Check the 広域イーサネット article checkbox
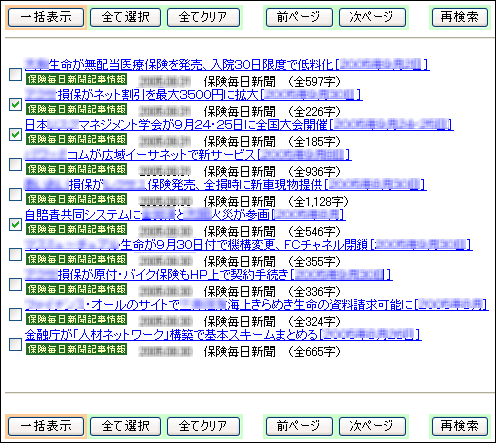Viewport: 496px width, 443px height. [x=15, y=164]
